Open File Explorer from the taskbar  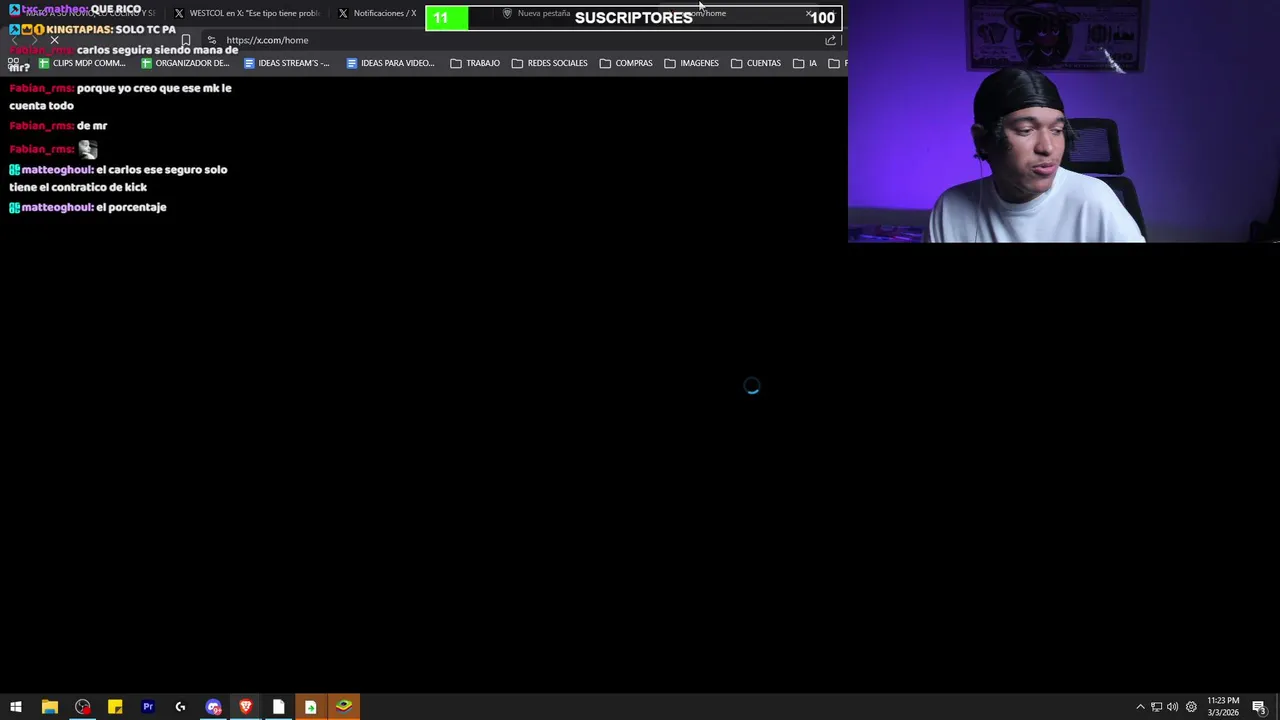[x=49, y=707]
